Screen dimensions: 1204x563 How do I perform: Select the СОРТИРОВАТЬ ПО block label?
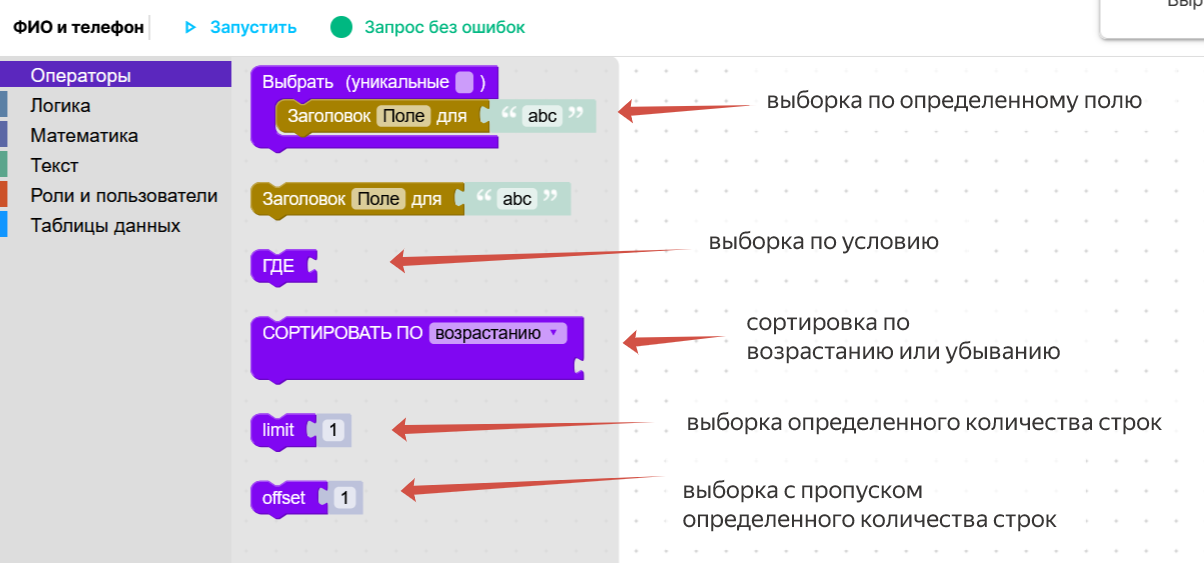(342, 333)
